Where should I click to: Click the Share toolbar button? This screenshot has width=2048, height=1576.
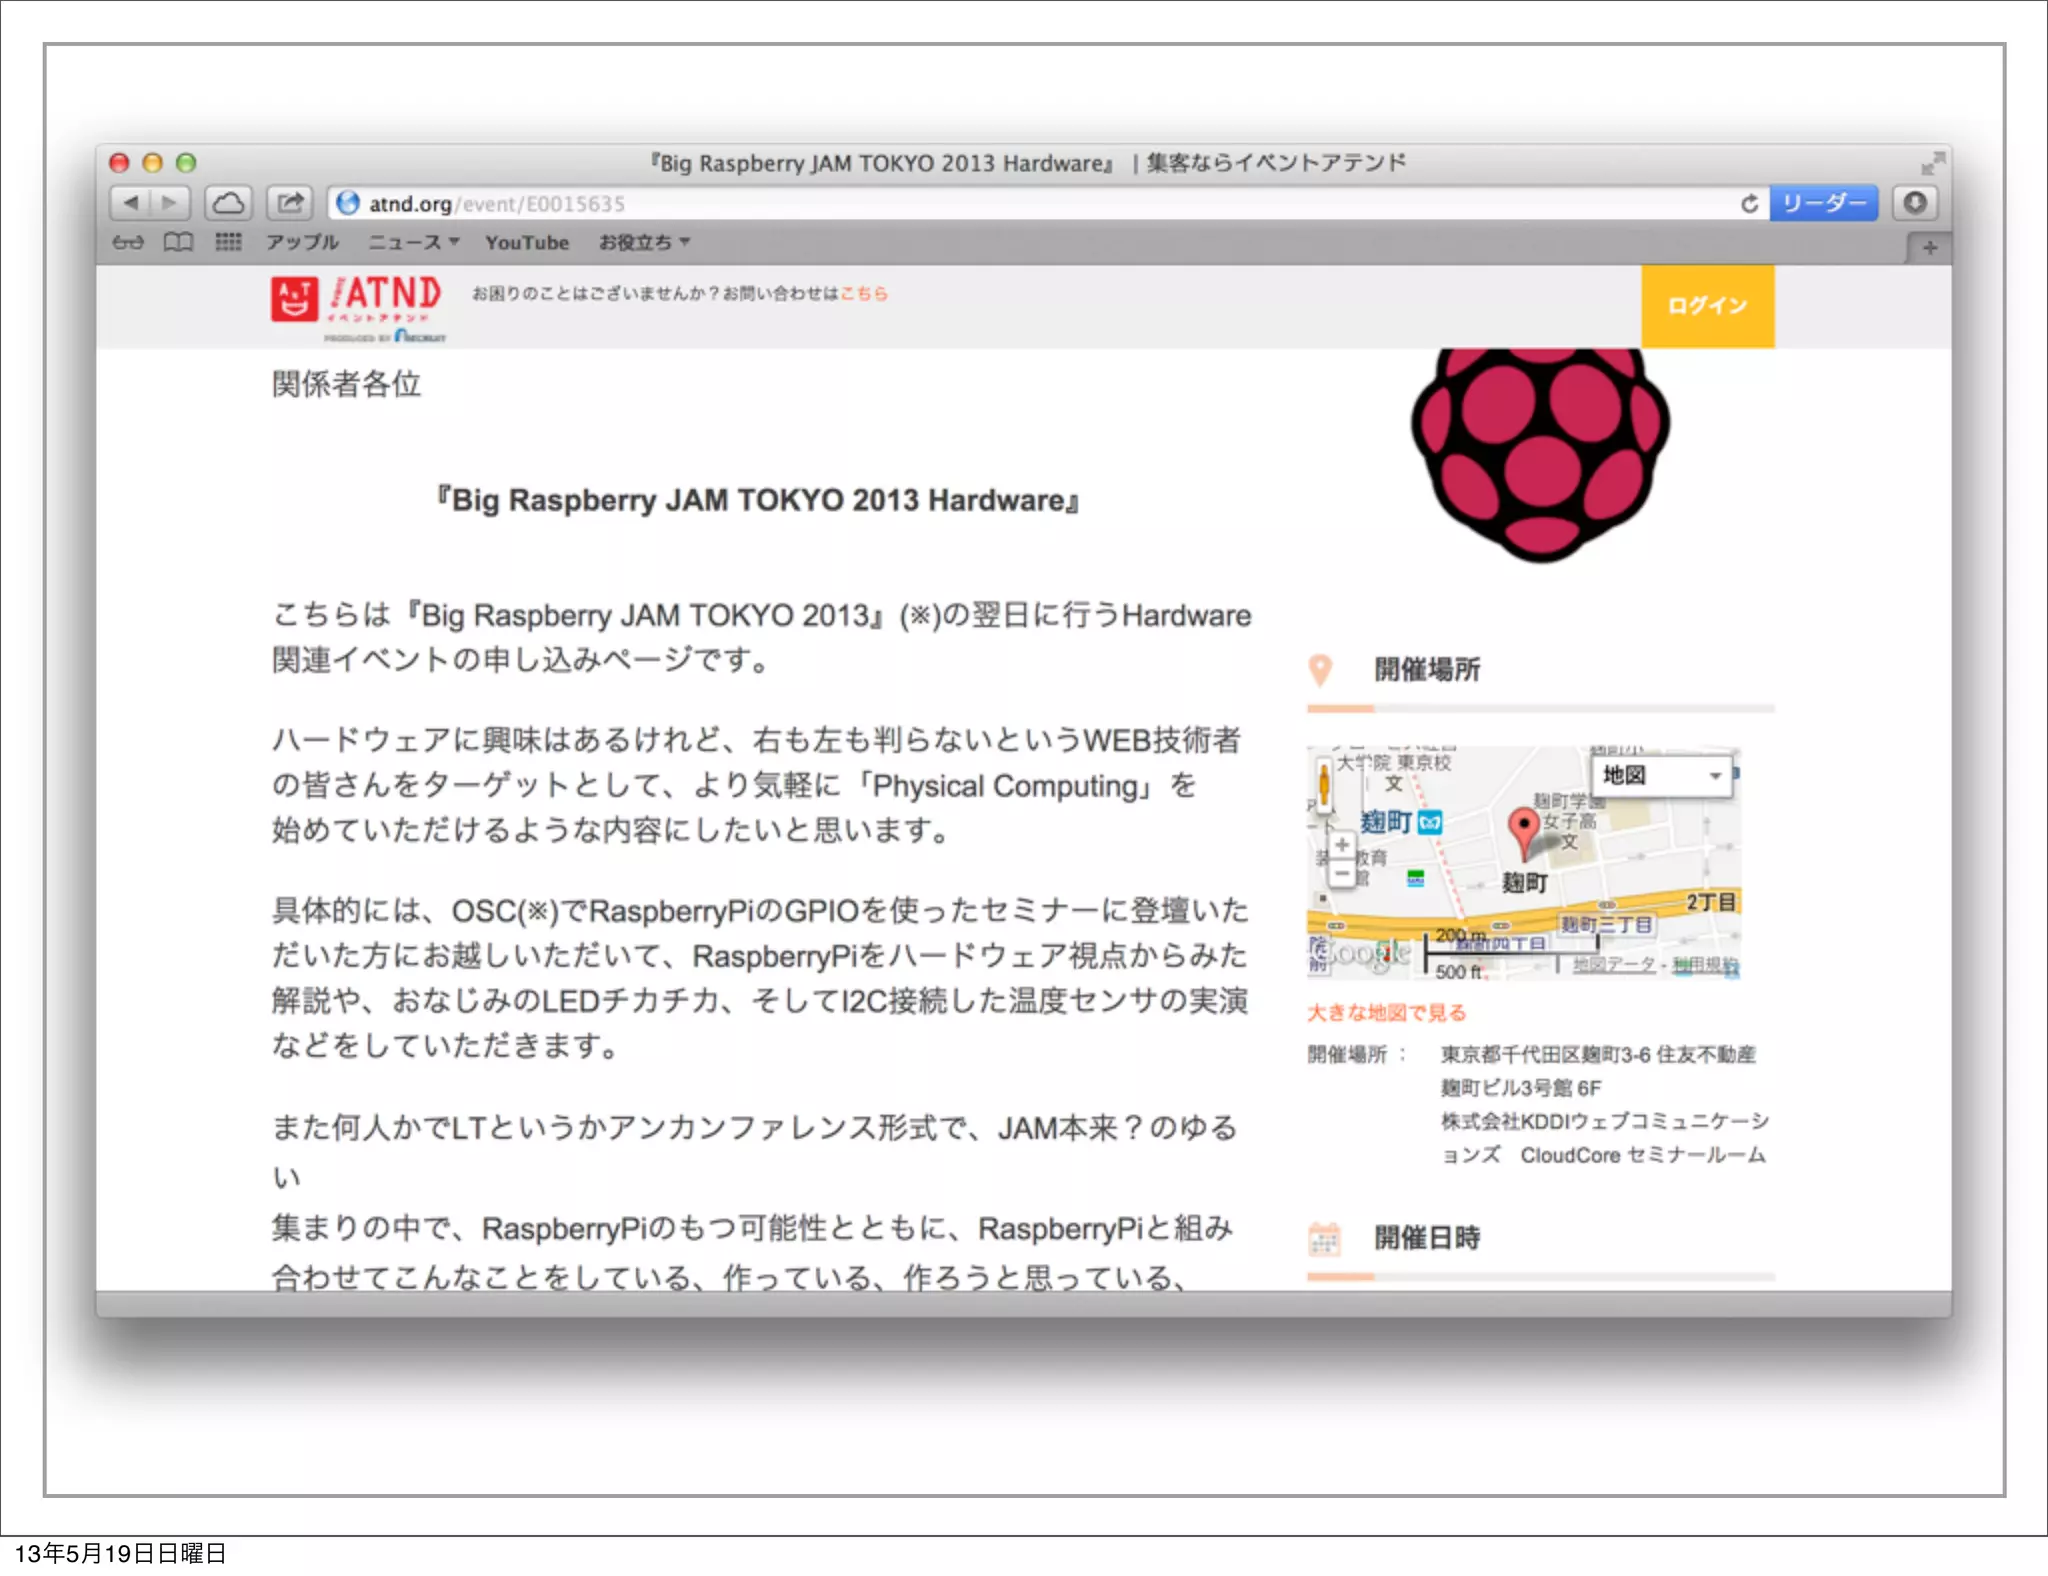(290, 203)
